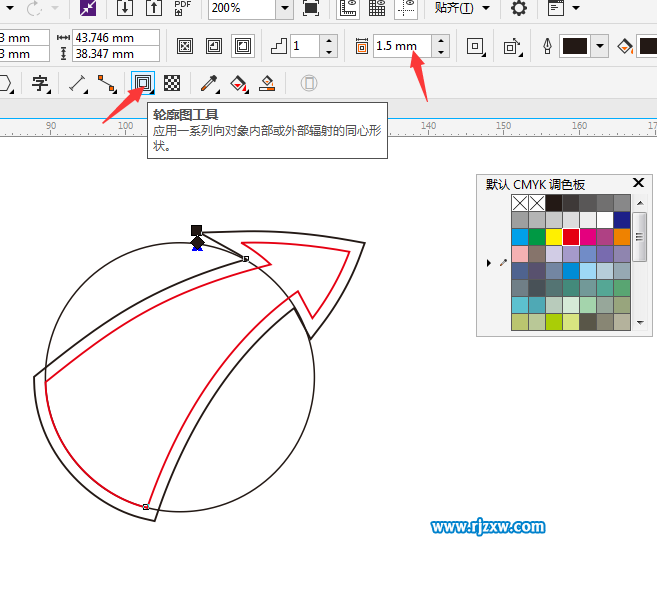The image size is (657, 598).
Task: Click the application launcher icon
Action: tap(556, 8)
